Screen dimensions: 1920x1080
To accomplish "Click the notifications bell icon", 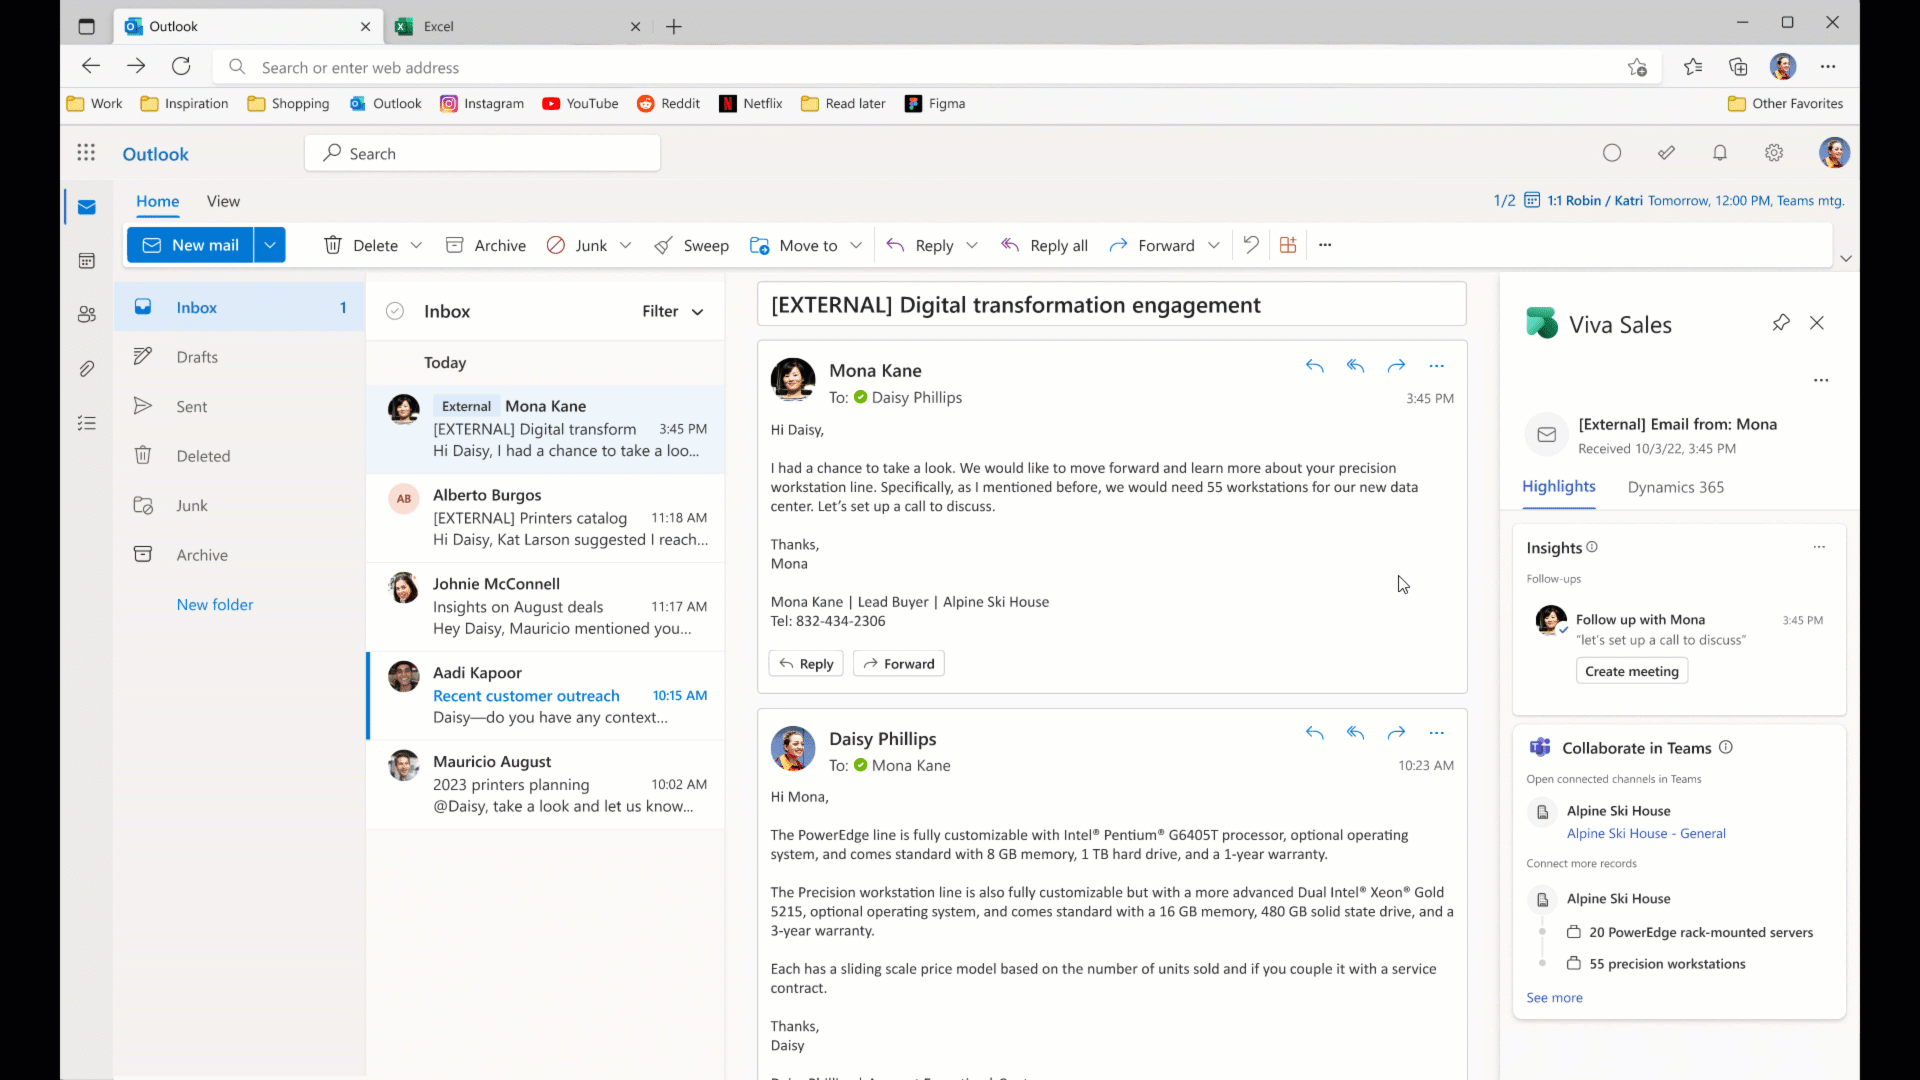I will (1720, 153).
